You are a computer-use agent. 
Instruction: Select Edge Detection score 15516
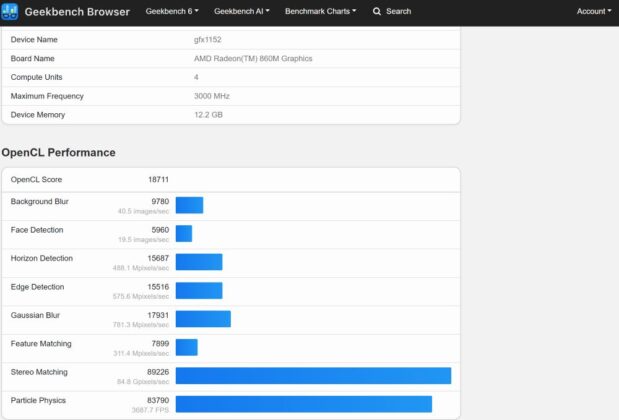click(x=158, y=287)
